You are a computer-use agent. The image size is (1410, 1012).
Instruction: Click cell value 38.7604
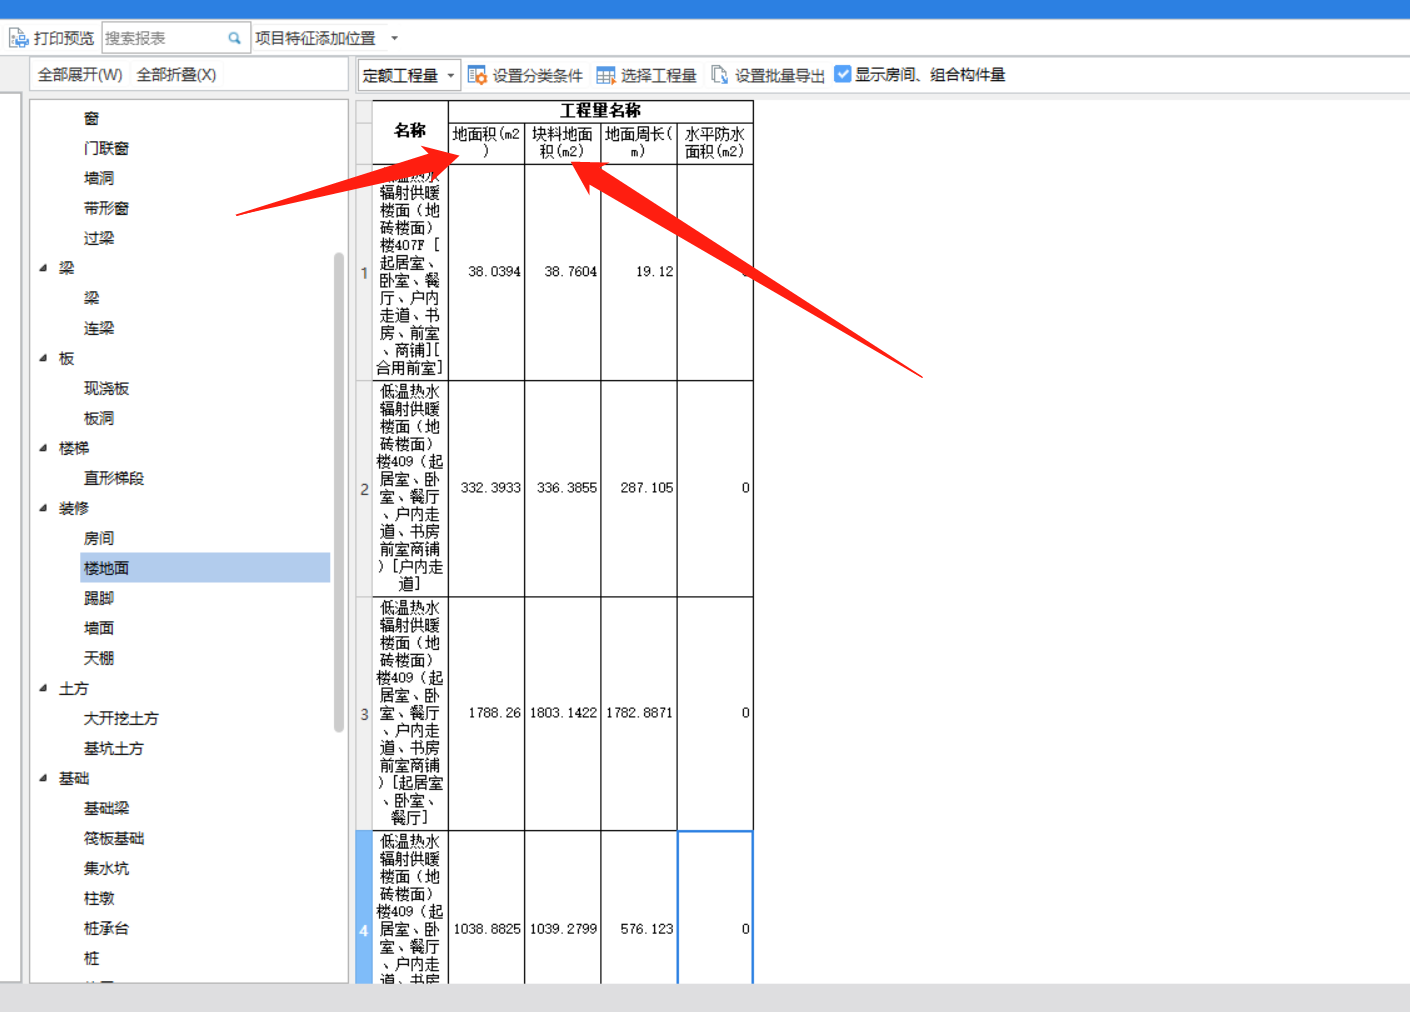click(570, 271)
